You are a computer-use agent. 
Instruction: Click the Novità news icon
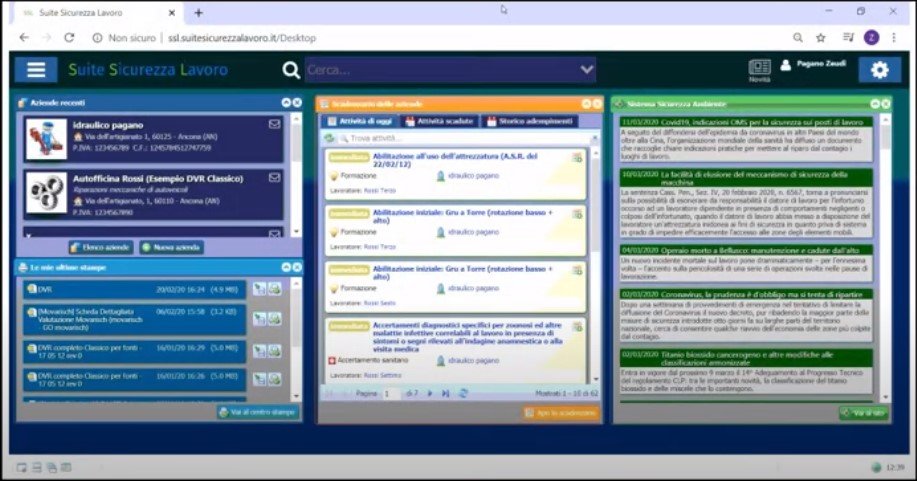(760, 67)
